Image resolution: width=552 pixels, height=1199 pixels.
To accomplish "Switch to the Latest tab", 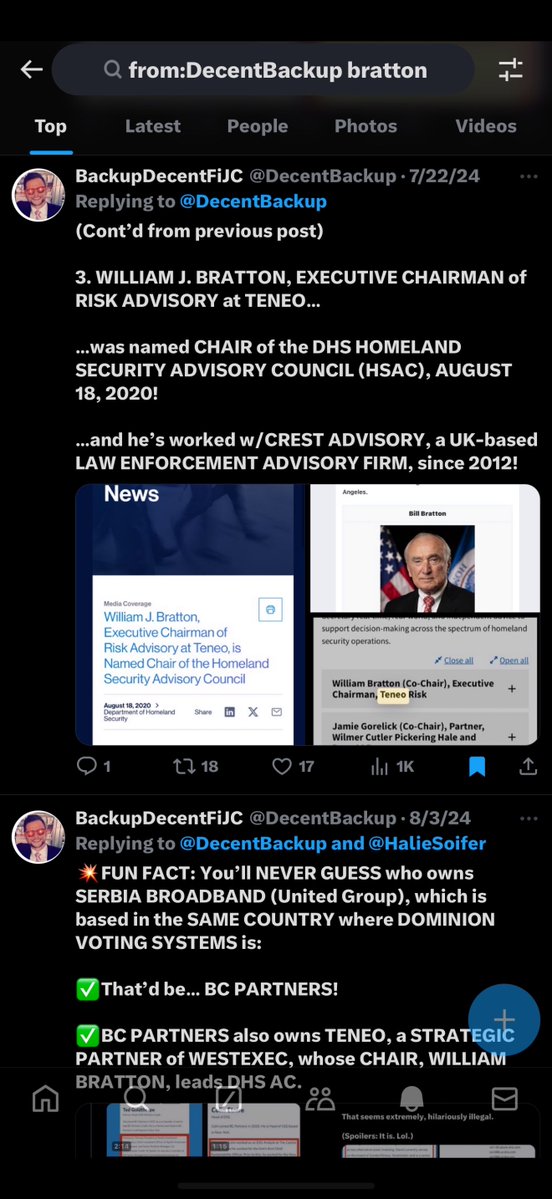I will tap(153, 126).
